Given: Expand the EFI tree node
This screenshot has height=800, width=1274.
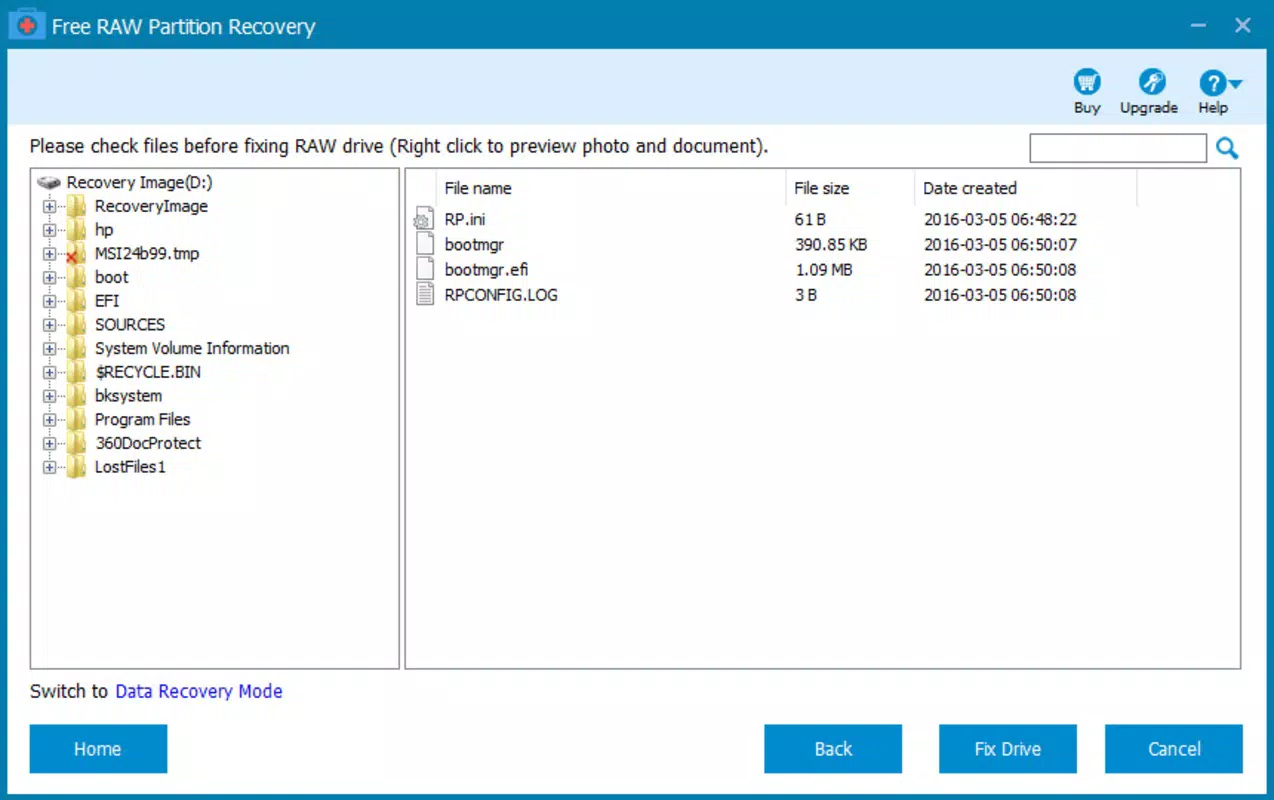Looking at the screenshot, I should pyautogui.click(x=49, y=301).
